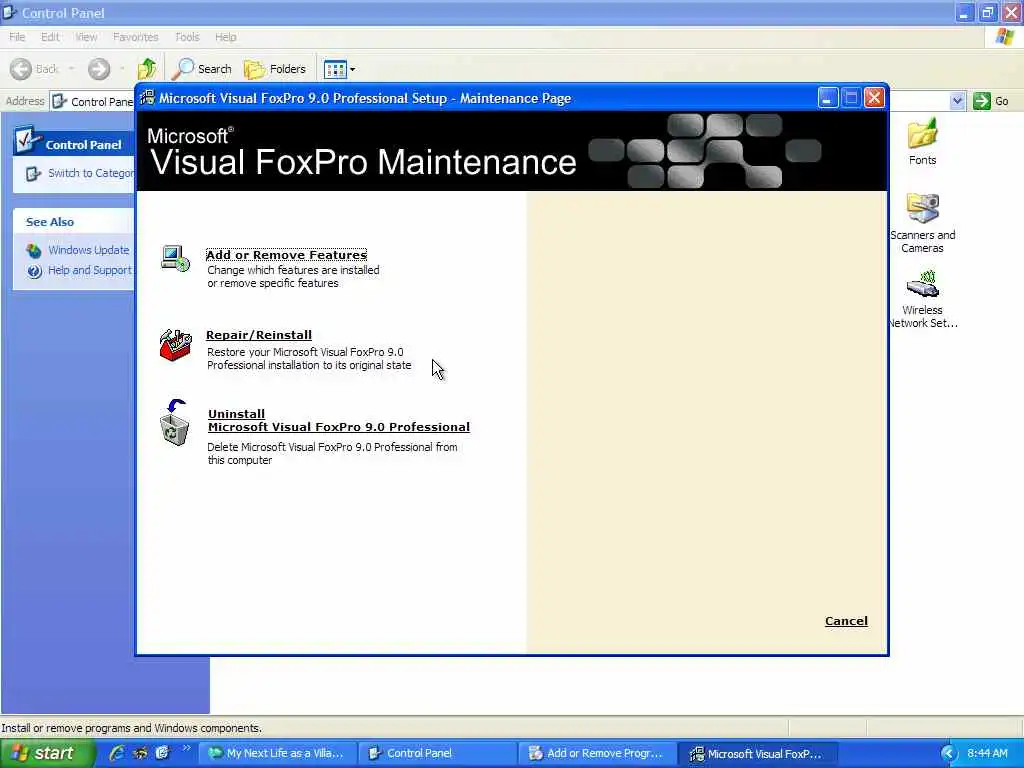Click the Add or Remove Features computer icon

(x=175, y=259)
